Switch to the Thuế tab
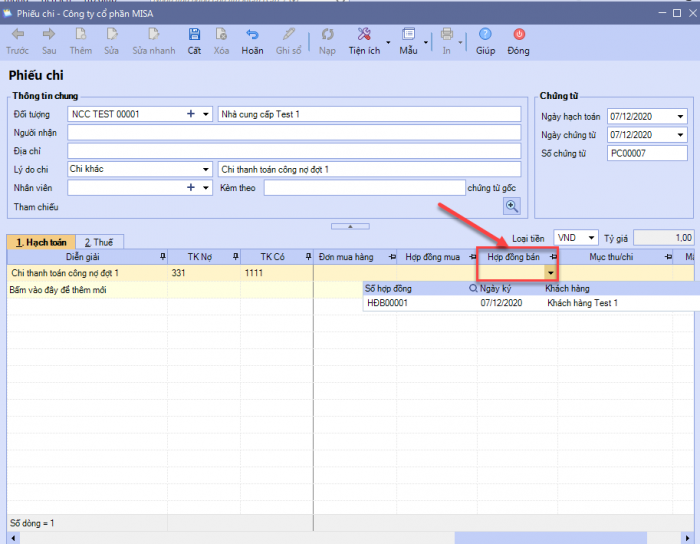This screenshot has width=700, height=544. tap(98, 242)
